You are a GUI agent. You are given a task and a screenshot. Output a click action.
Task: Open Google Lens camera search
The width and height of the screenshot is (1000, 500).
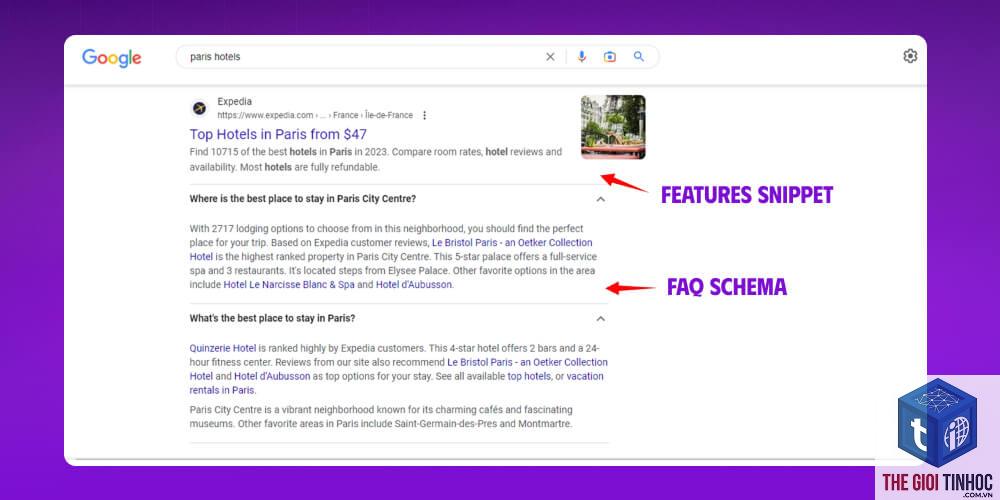point(610,57)
